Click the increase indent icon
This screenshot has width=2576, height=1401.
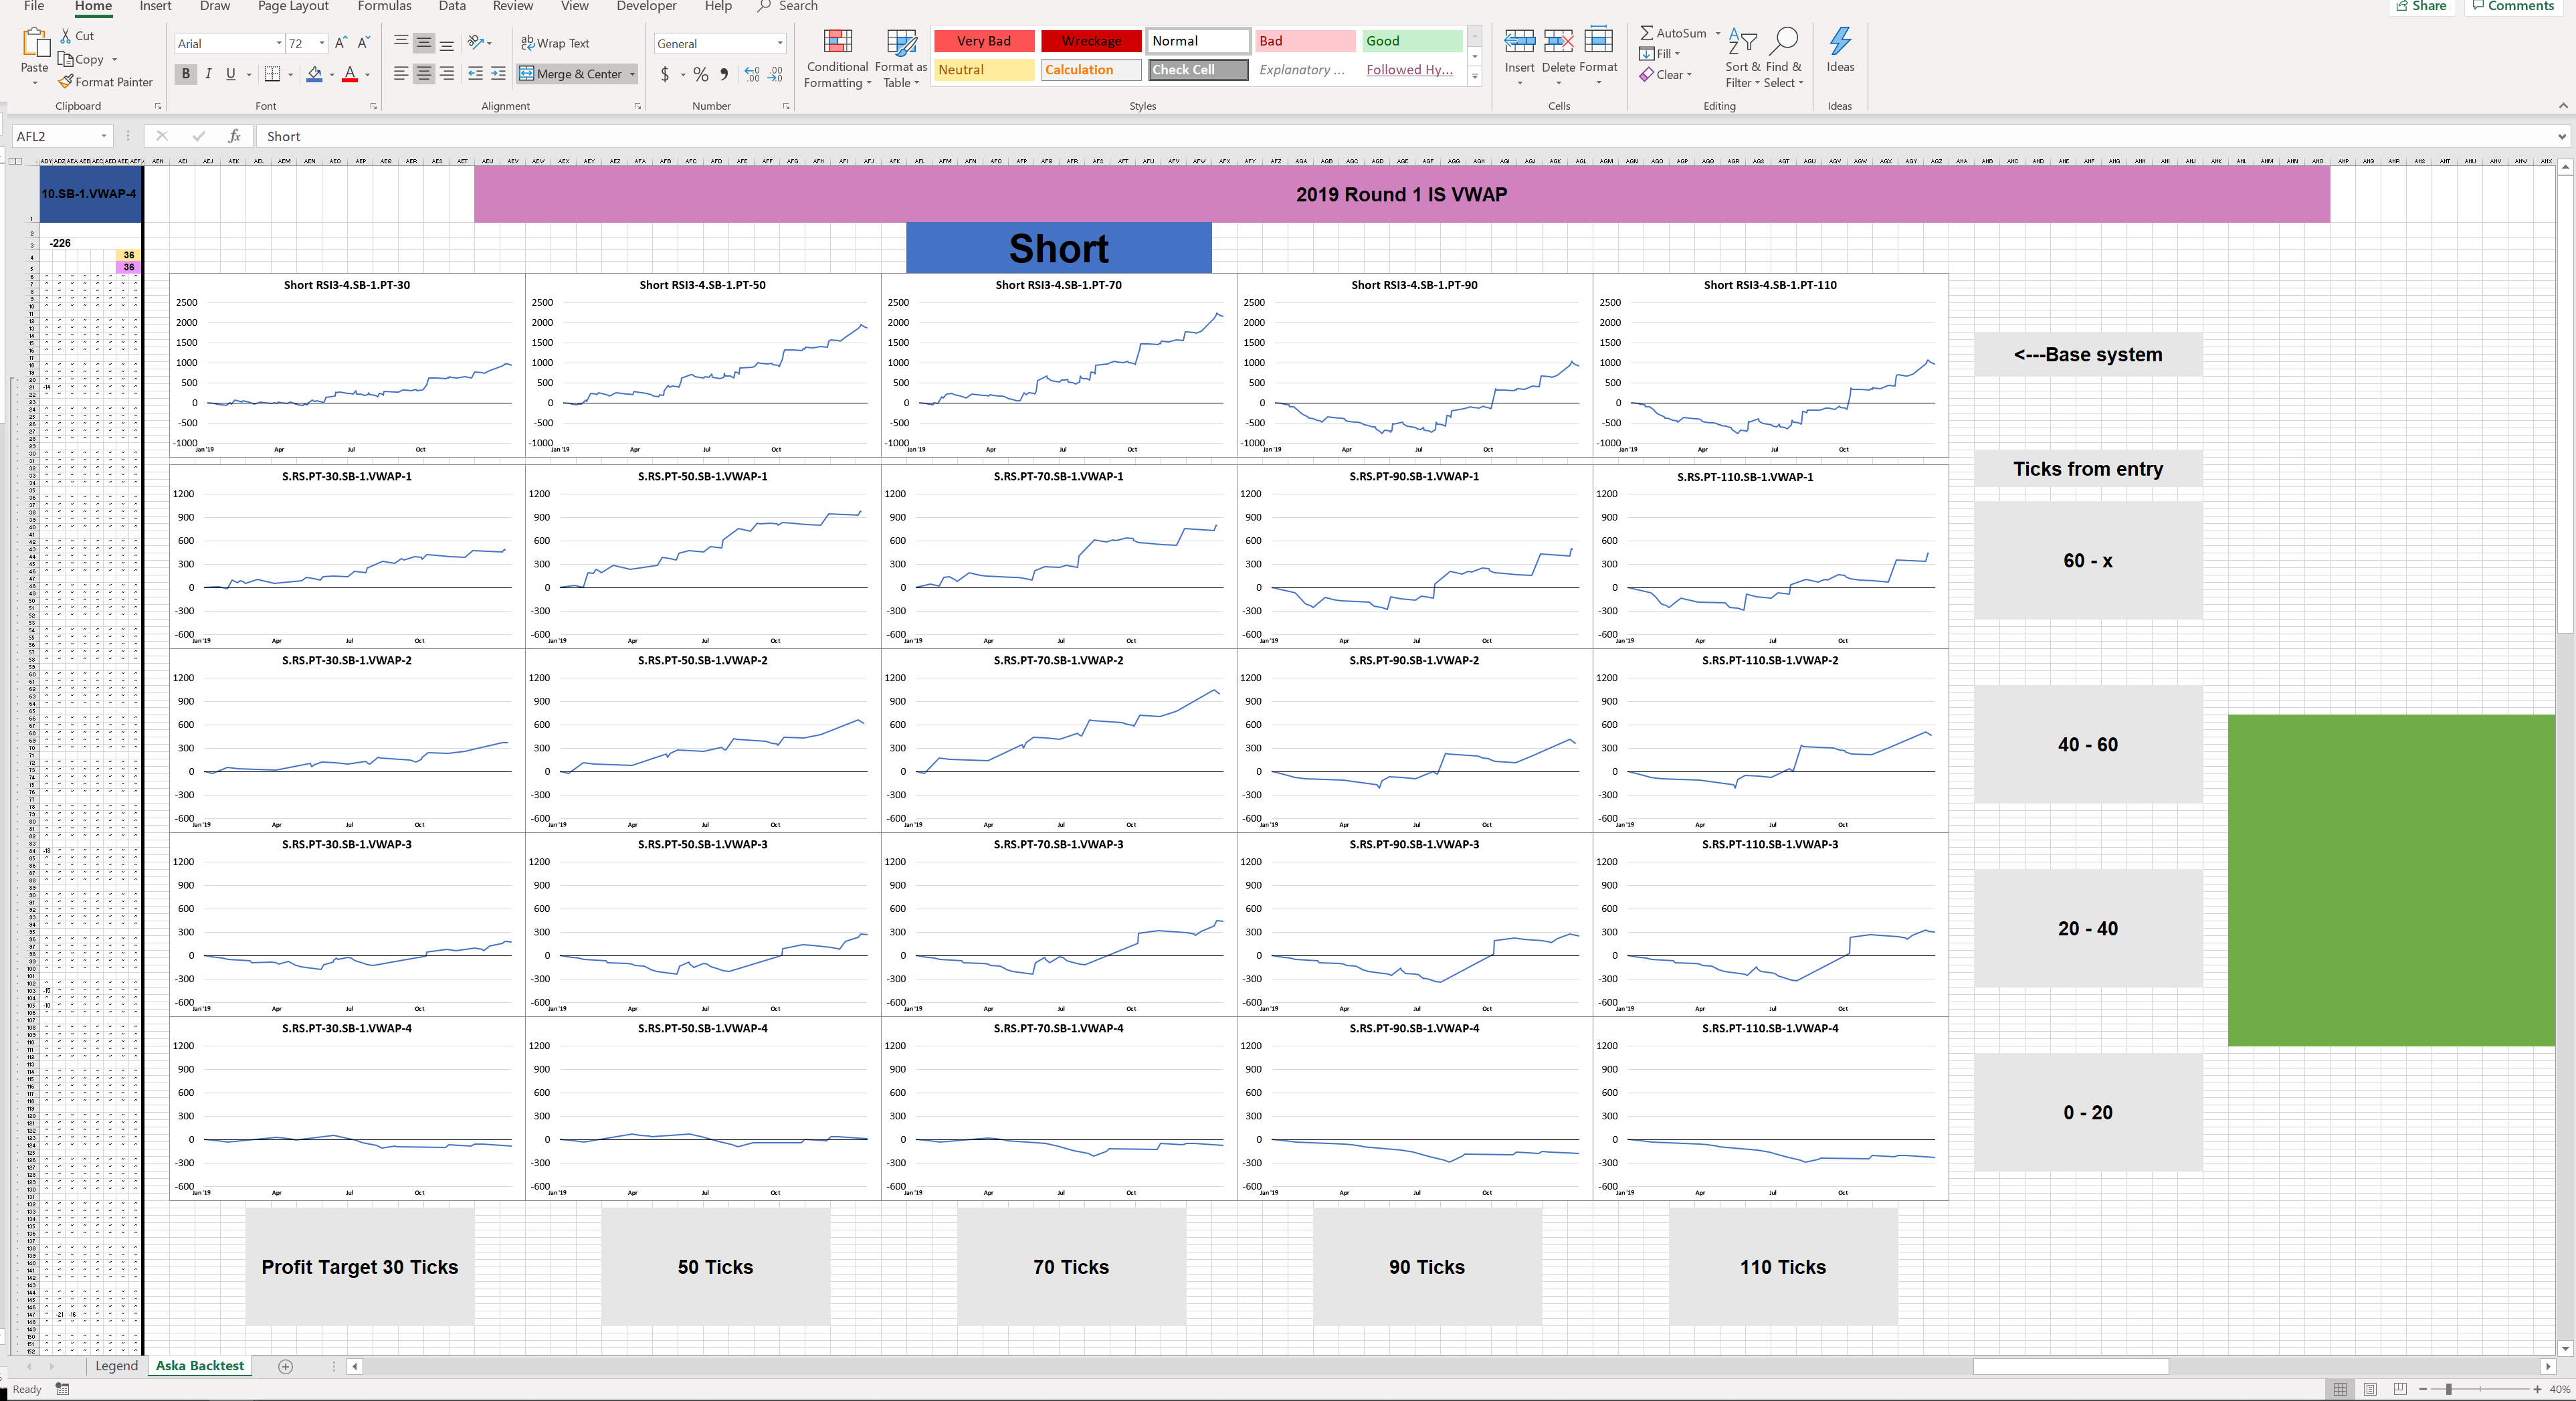click(498, 74)
